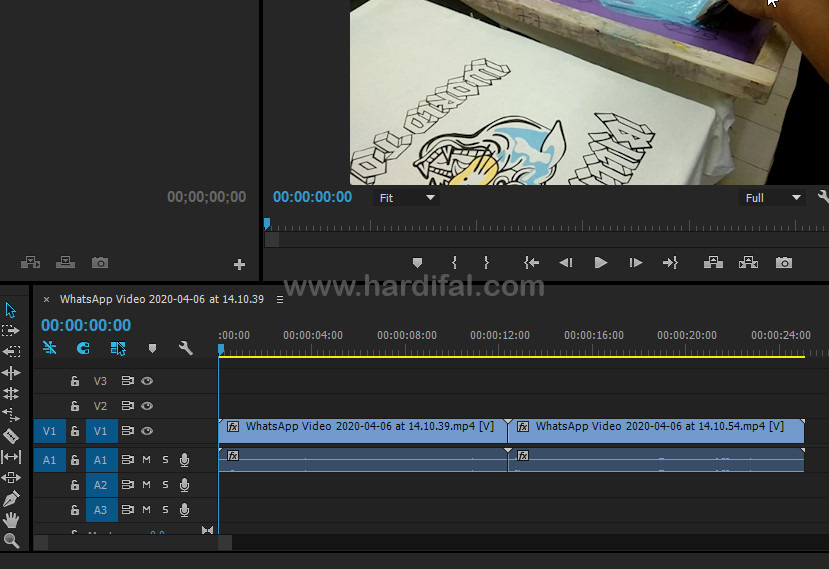This screenshot has width=829, height=569.
Task: Click the Program Monitor timecode field
Action: tap(312, 197)
